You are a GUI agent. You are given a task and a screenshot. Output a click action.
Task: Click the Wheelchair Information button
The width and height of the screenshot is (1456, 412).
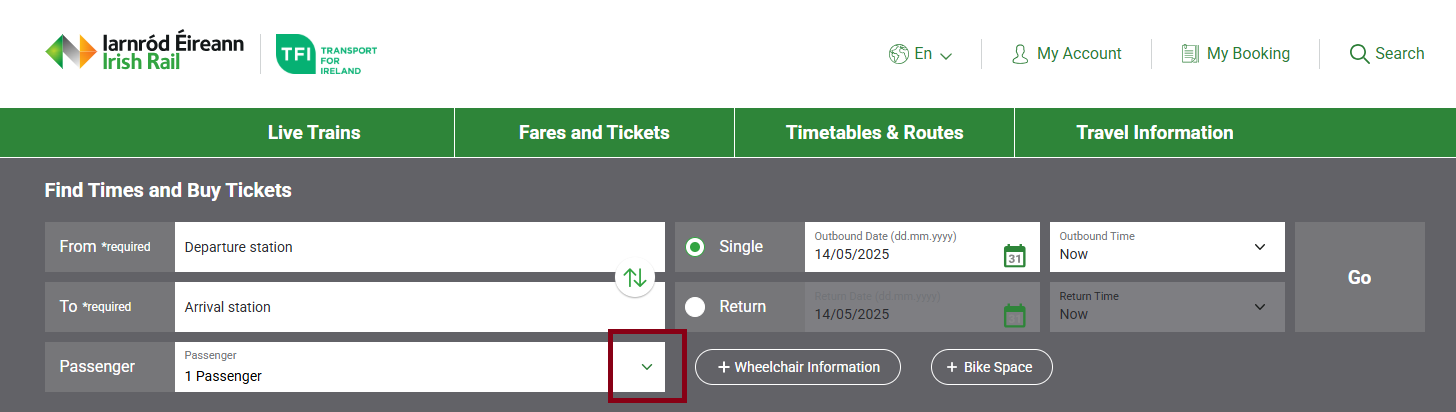[798, 367]
